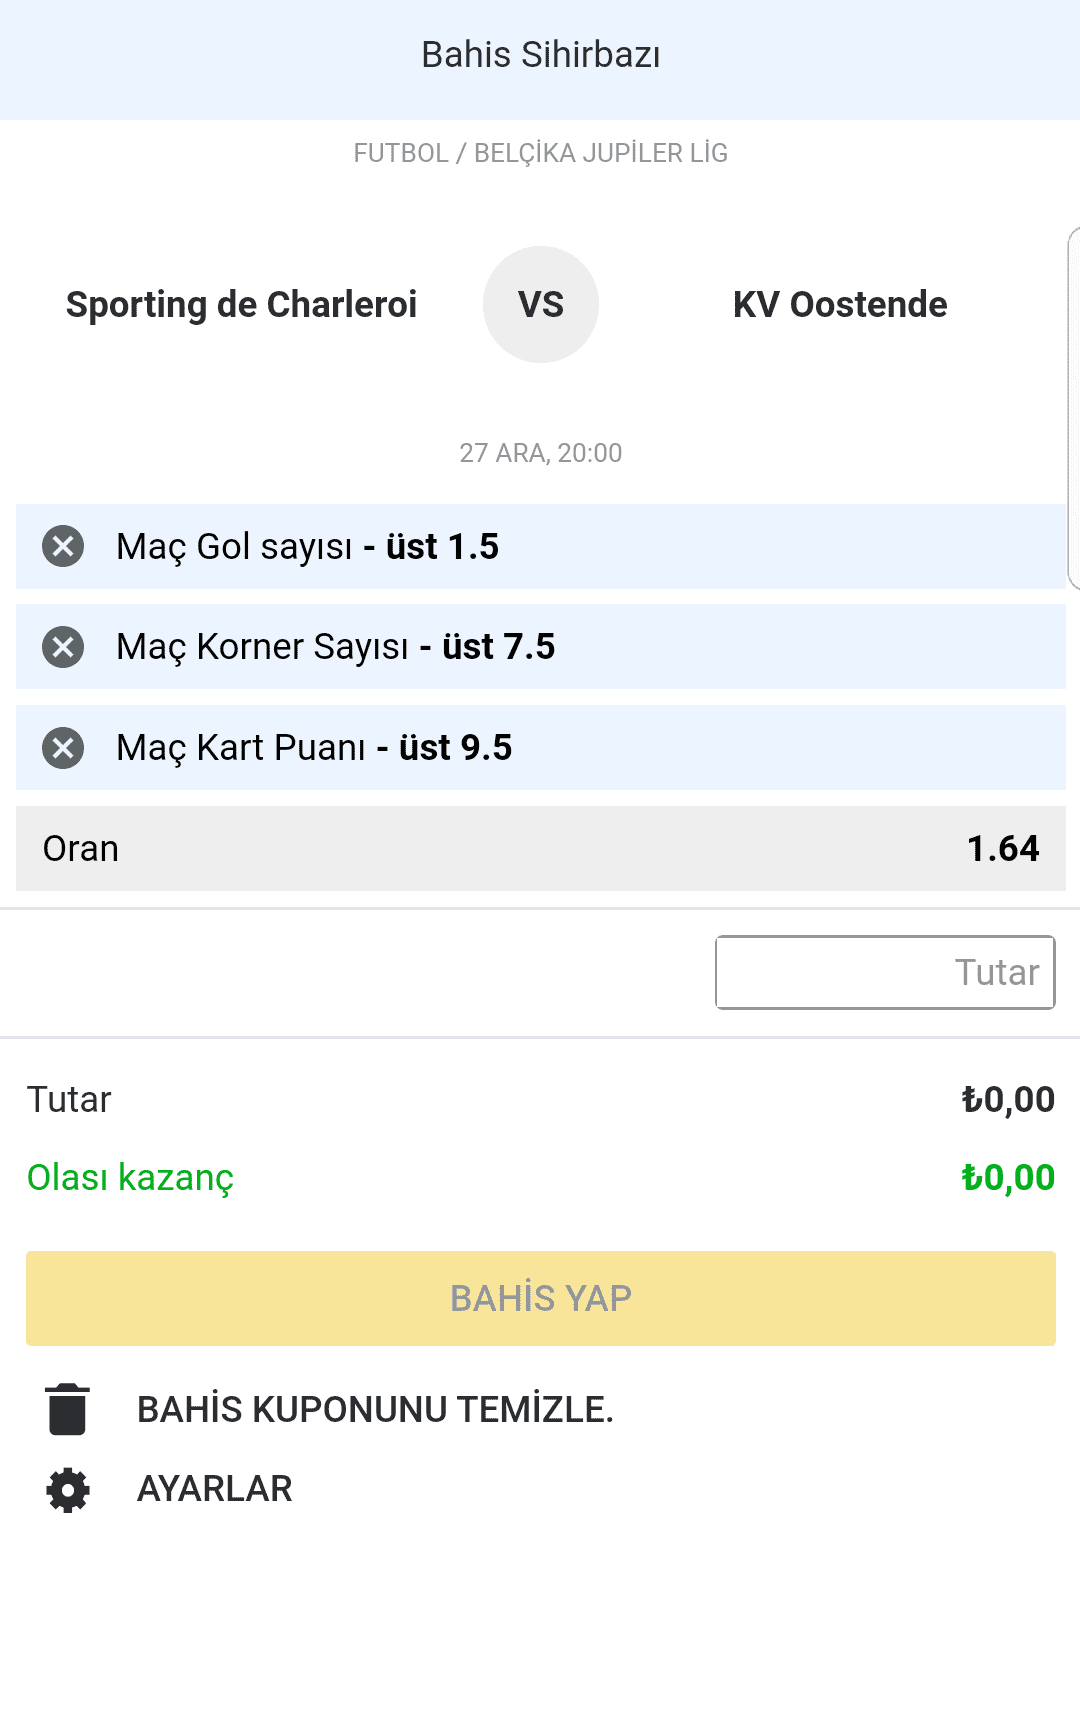This screenshot has height=1719, width=1080.
Task: Click the scrollbar handle on the right edge
Action: click(1074, 408)
